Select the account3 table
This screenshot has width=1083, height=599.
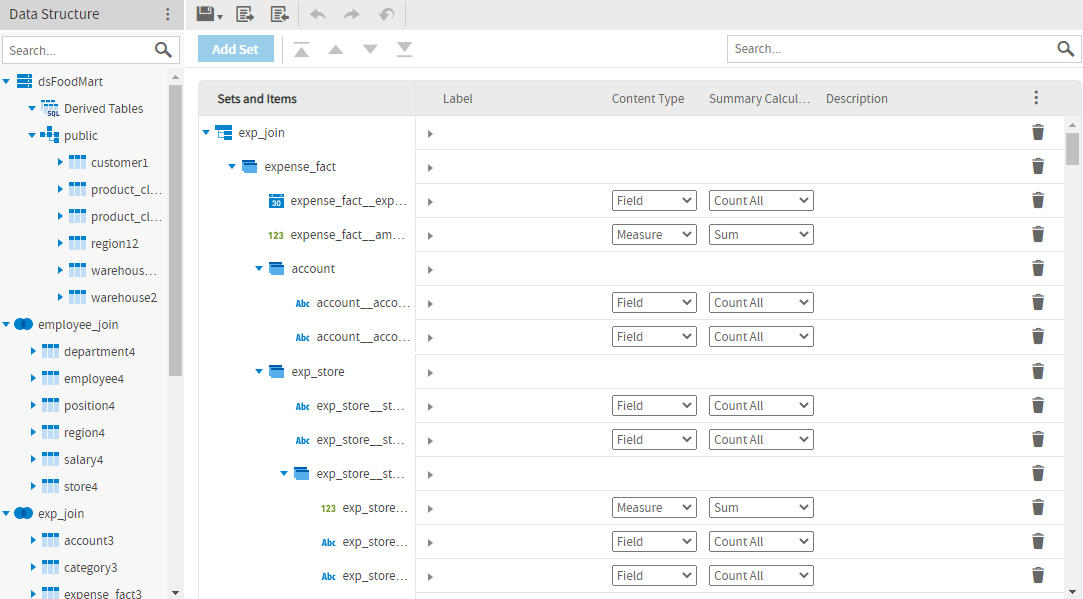coord(89,540)
